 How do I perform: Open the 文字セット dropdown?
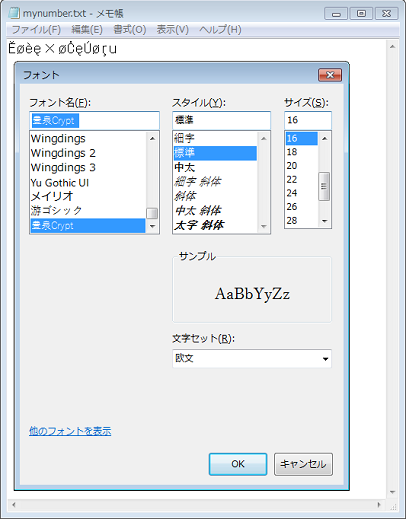(252, 359)
